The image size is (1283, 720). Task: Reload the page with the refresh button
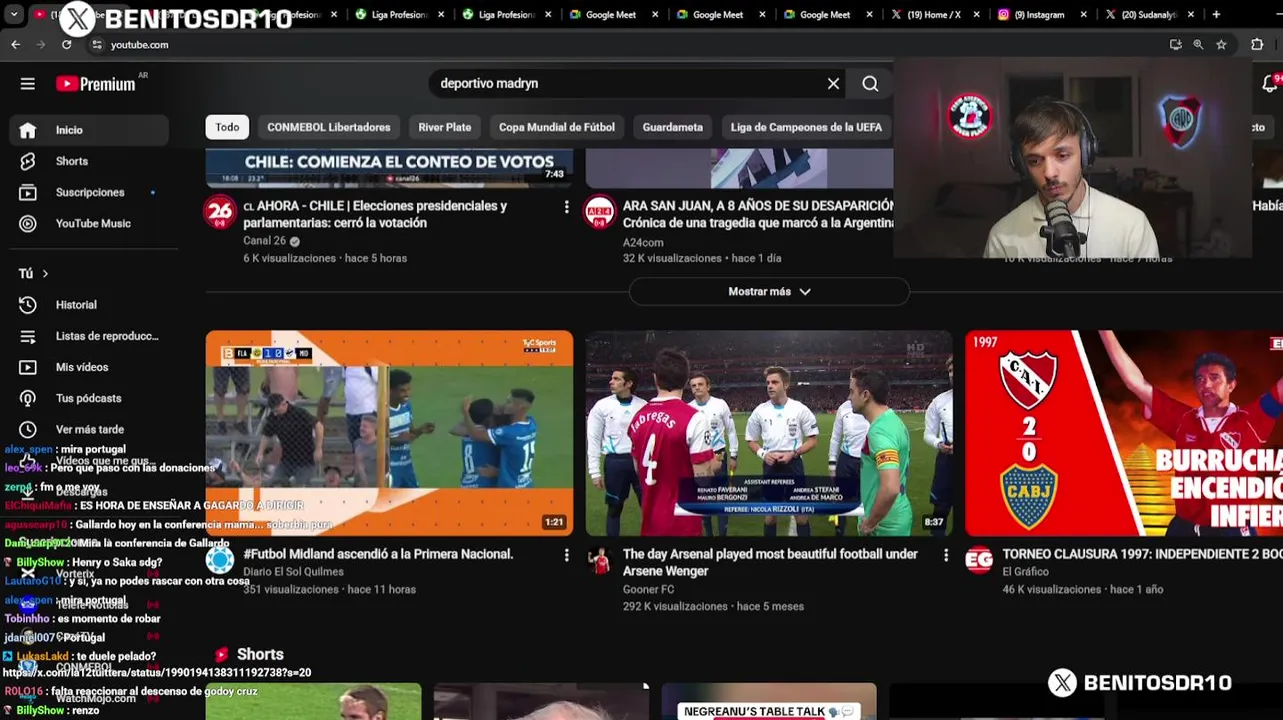(66, 45)
